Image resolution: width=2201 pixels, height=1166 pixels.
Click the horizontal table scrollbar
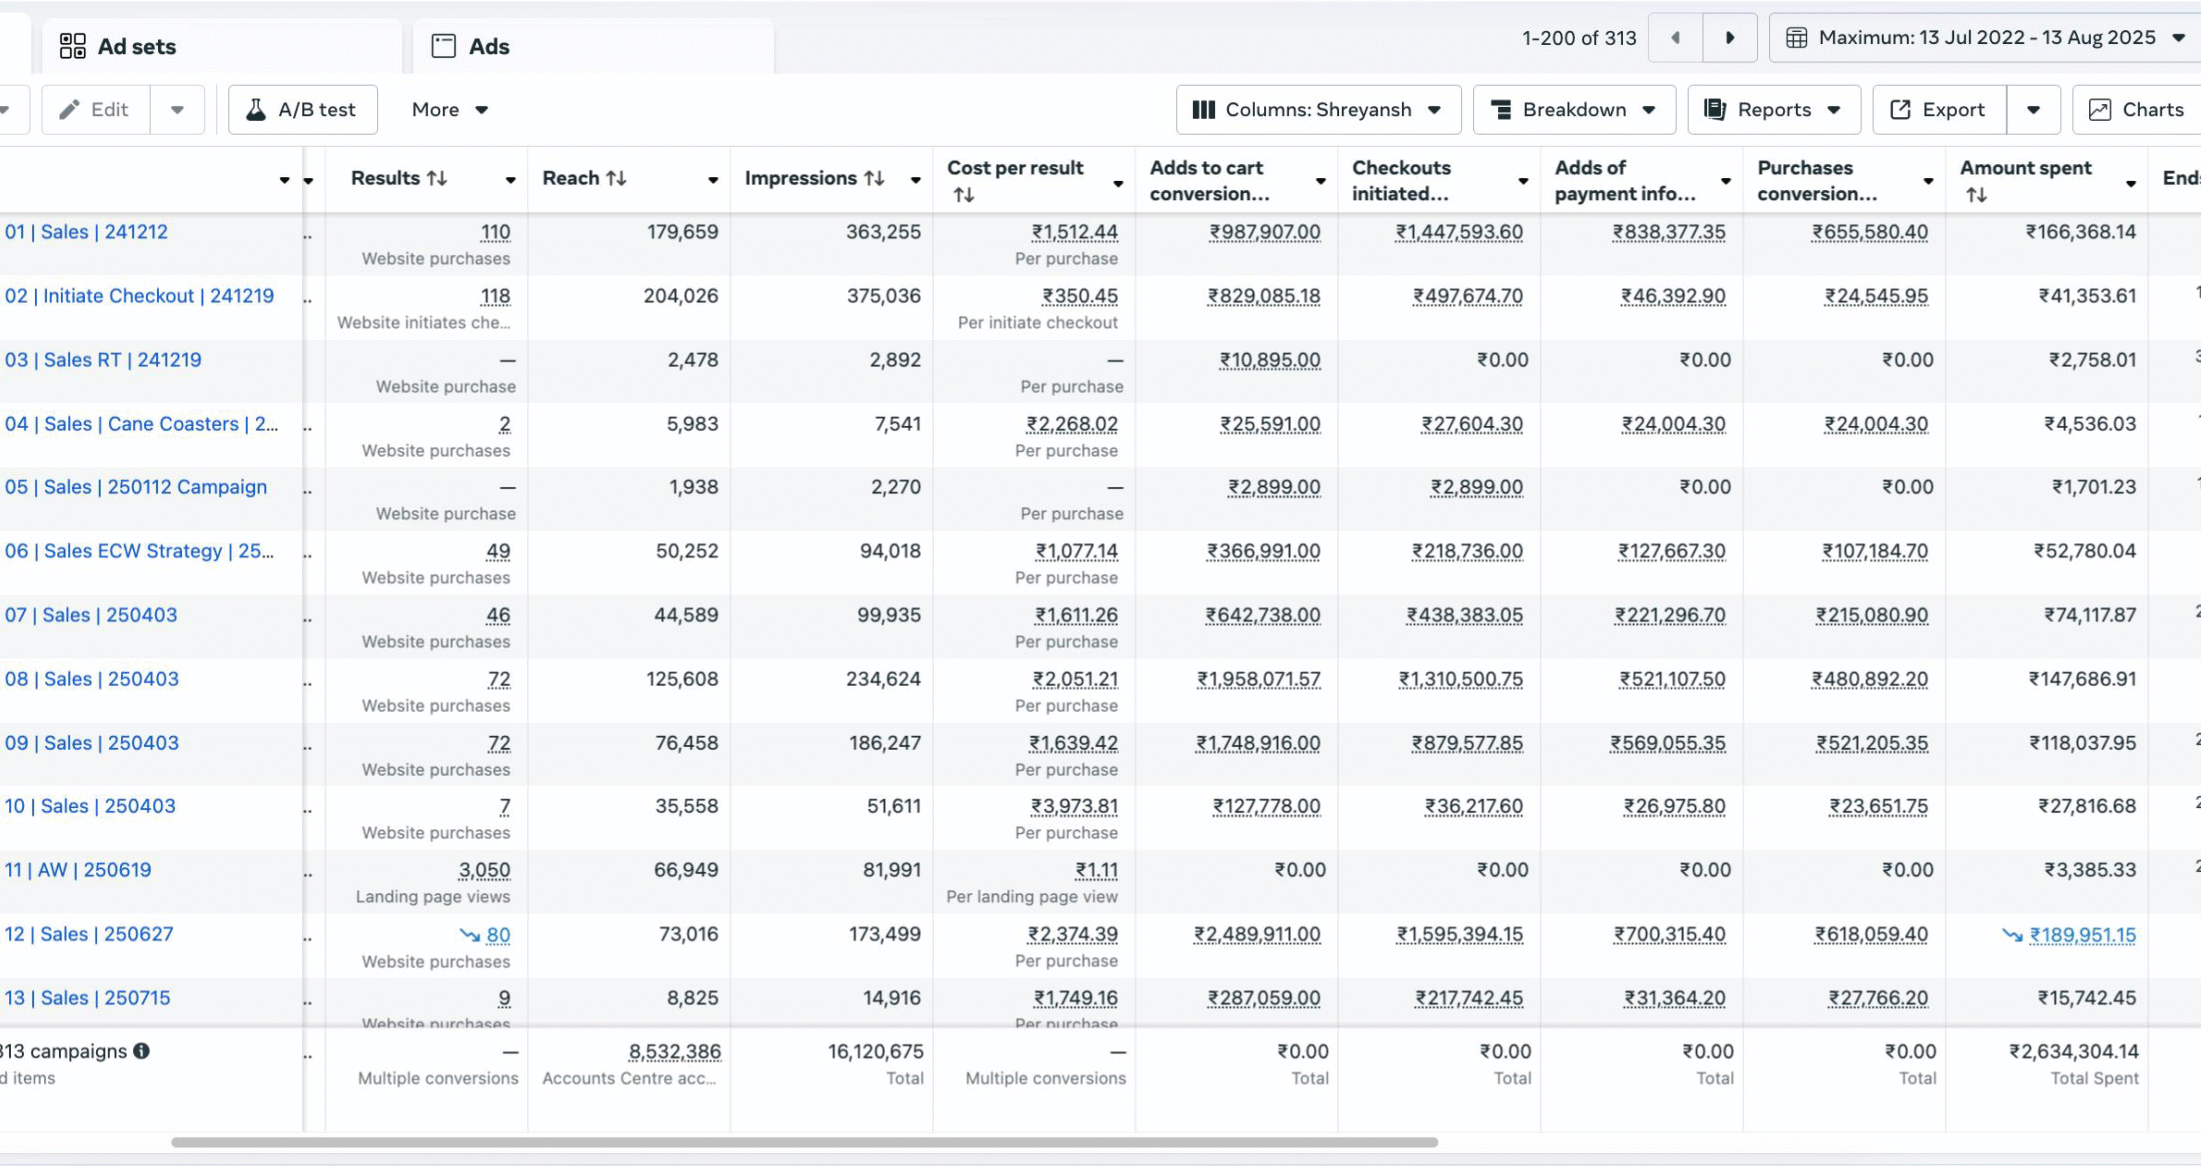pos(804,1142)
